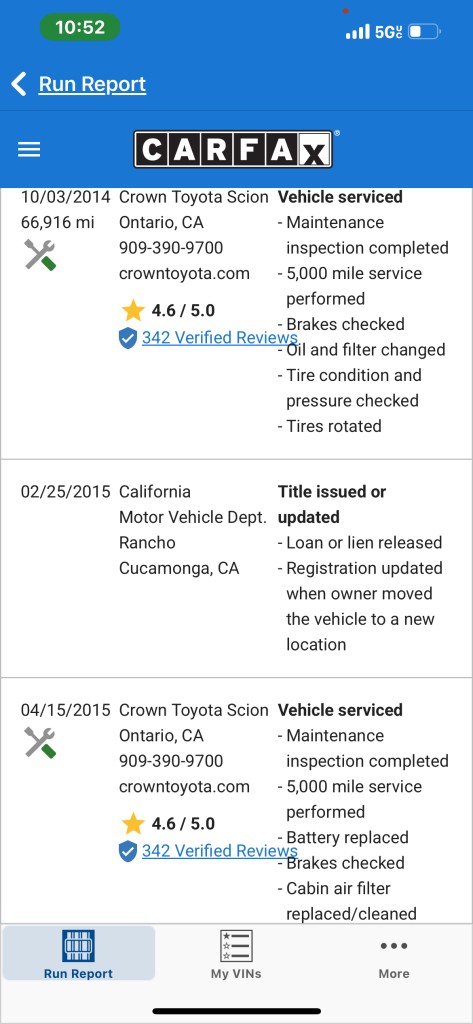This screenshot has width=473, height=1024.
Task: Tap the verified shield icon in 10/03/2014 entry
Action: [128, 338]
